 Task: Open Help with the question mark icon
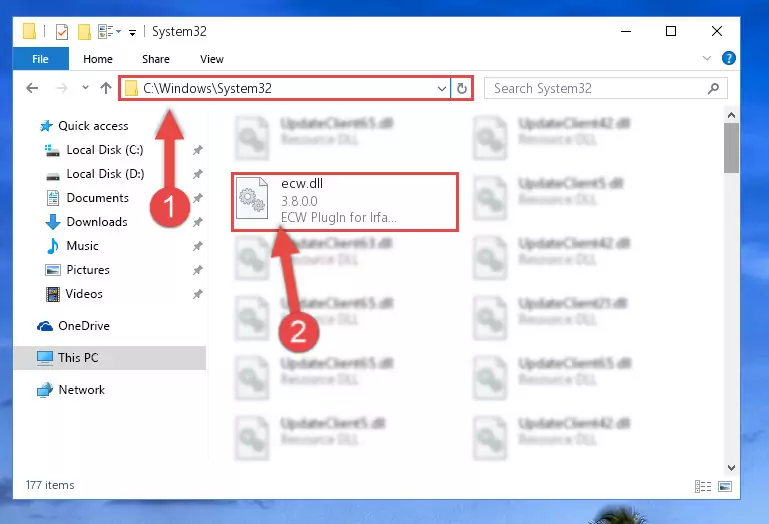click(x=728, y=58)
